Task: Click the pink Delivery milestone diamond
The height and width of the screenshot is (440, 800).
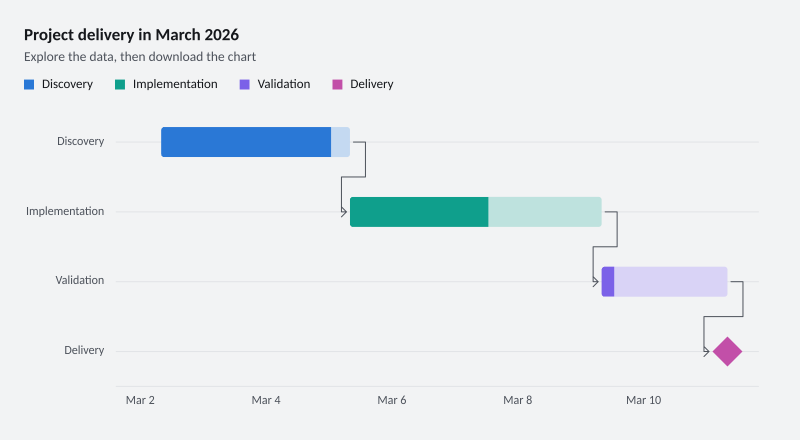Action: click(728, 352)
